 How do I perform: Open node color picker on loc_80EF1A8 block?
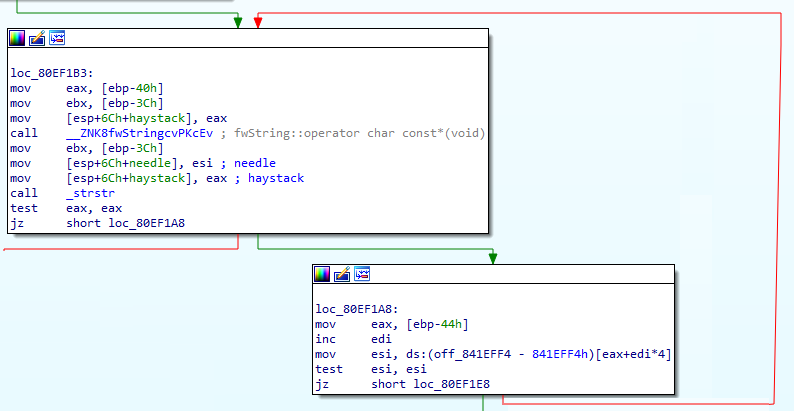click(322, 274)
